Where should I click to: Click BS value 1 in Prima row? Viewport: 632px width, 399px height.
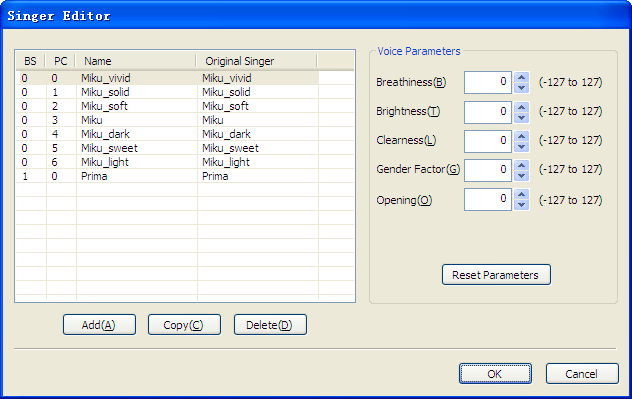25,176
